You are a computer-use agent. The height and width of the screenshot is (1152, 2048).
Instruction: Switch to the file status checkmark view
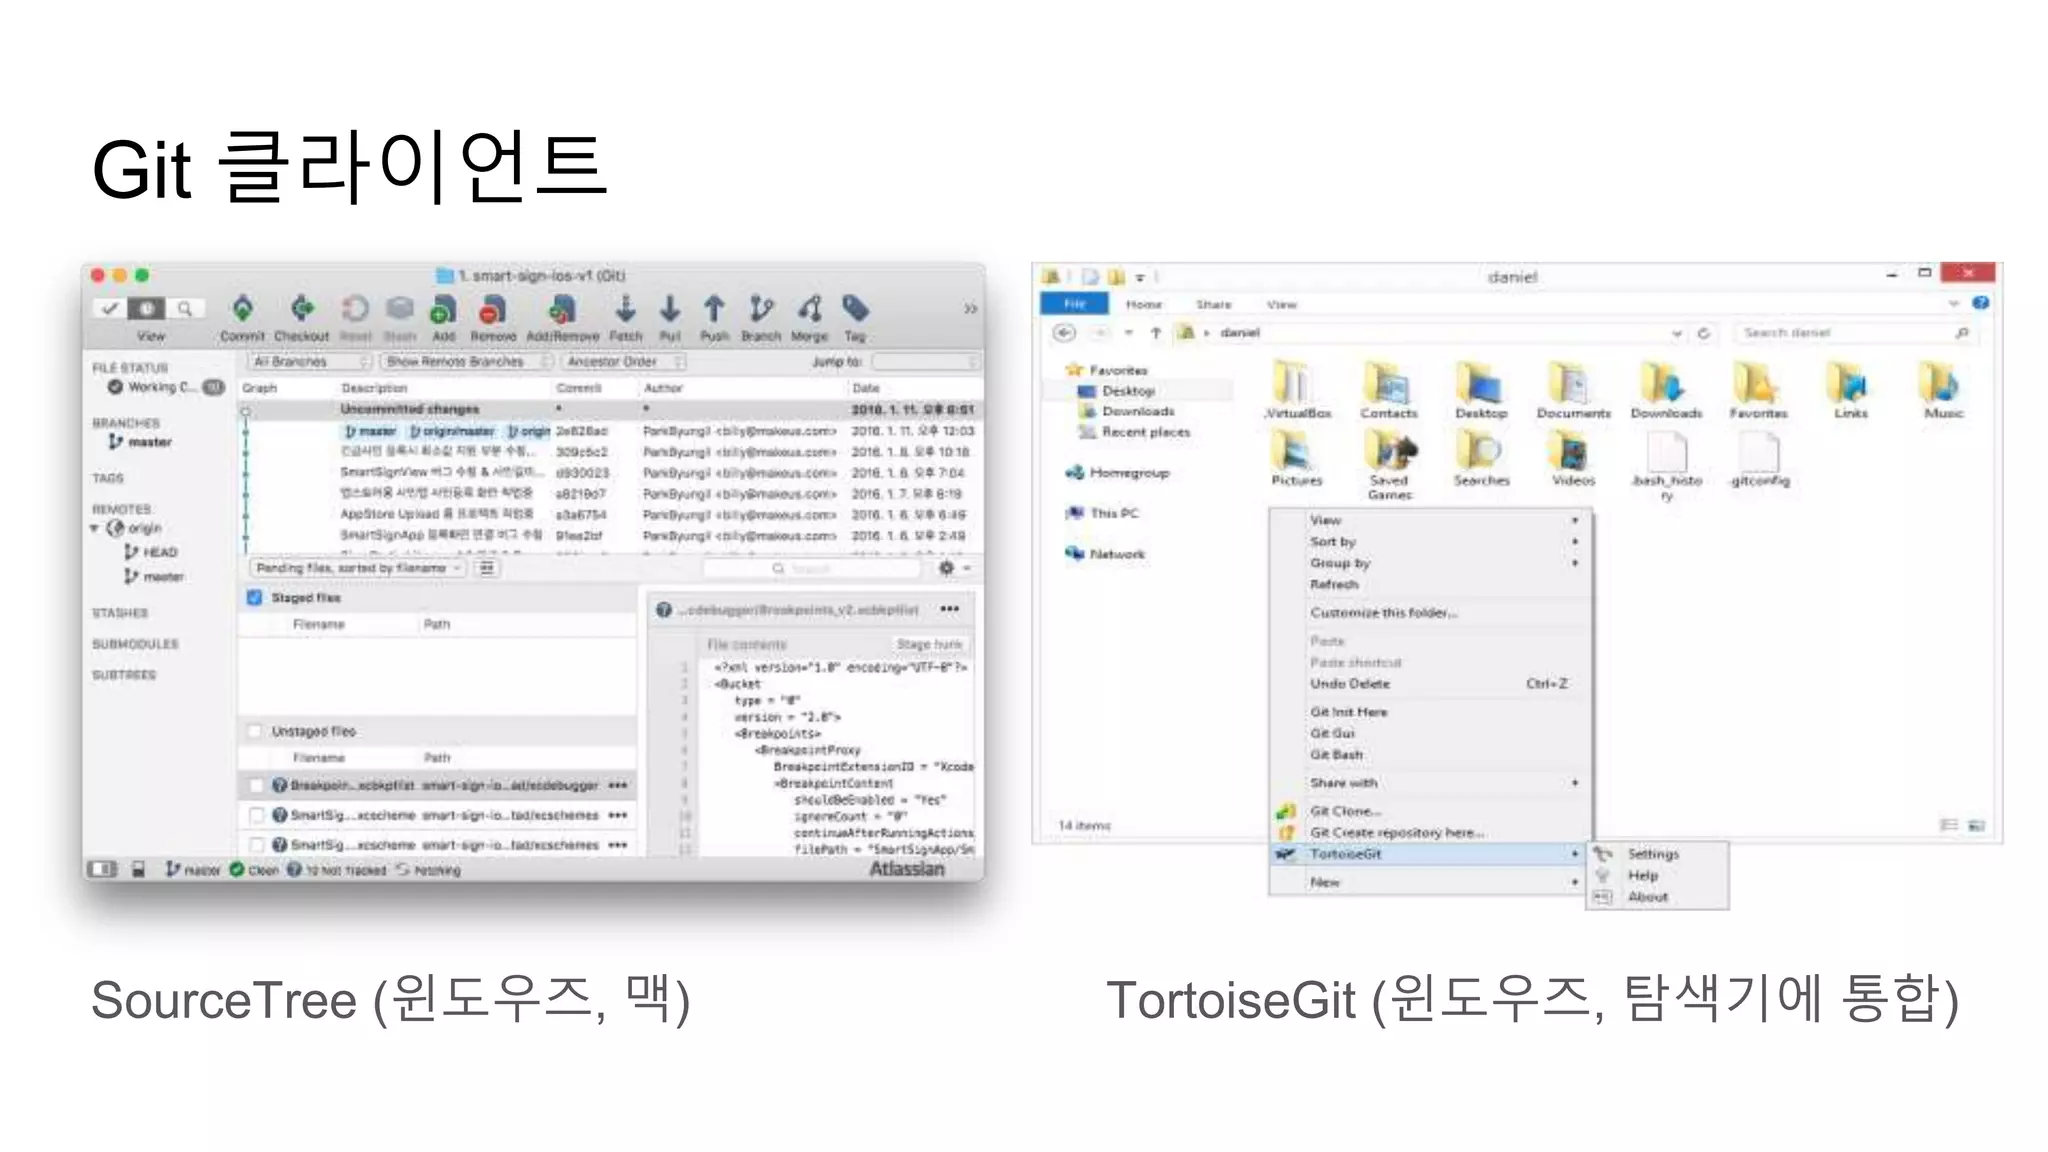110,309
